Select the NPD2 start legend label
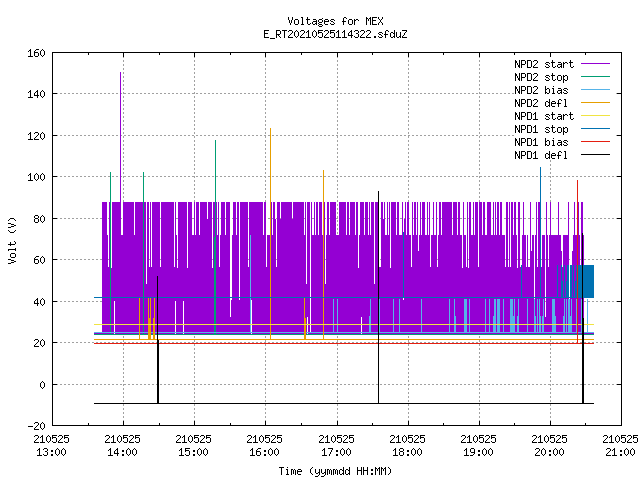640x480 pixels. [544, 64]
